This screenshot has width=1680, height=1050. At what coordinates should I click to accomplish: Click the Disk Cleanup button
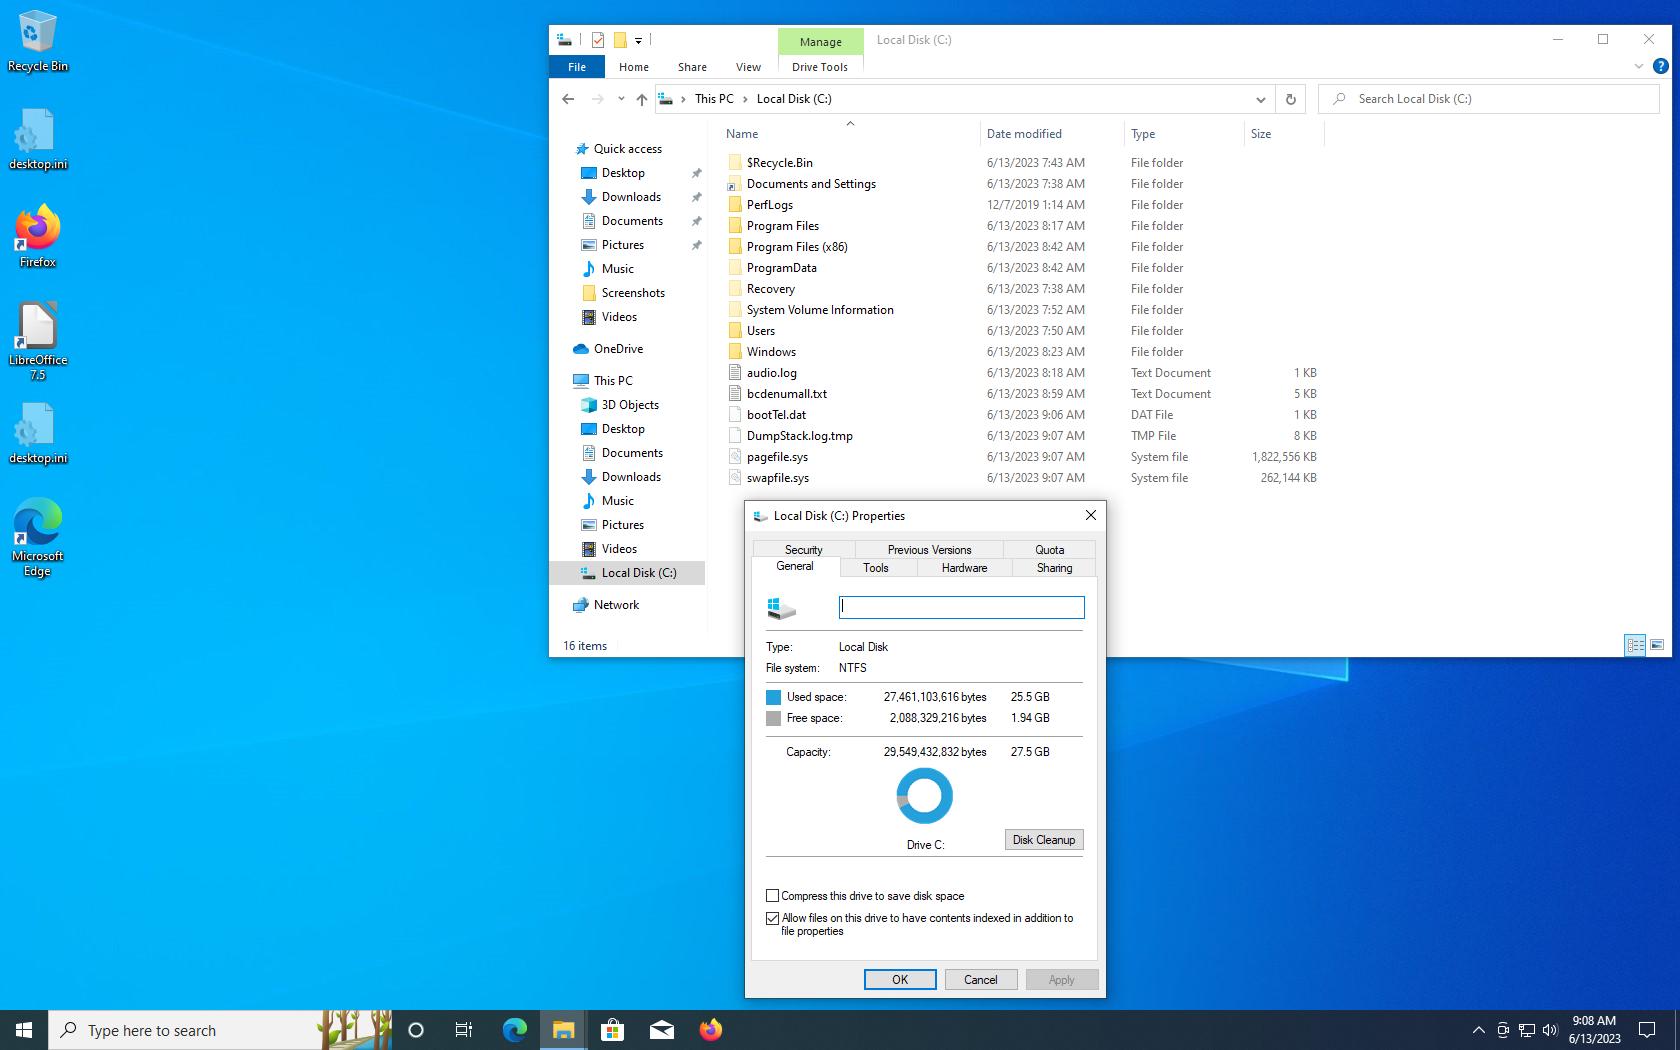[1043, 840]
